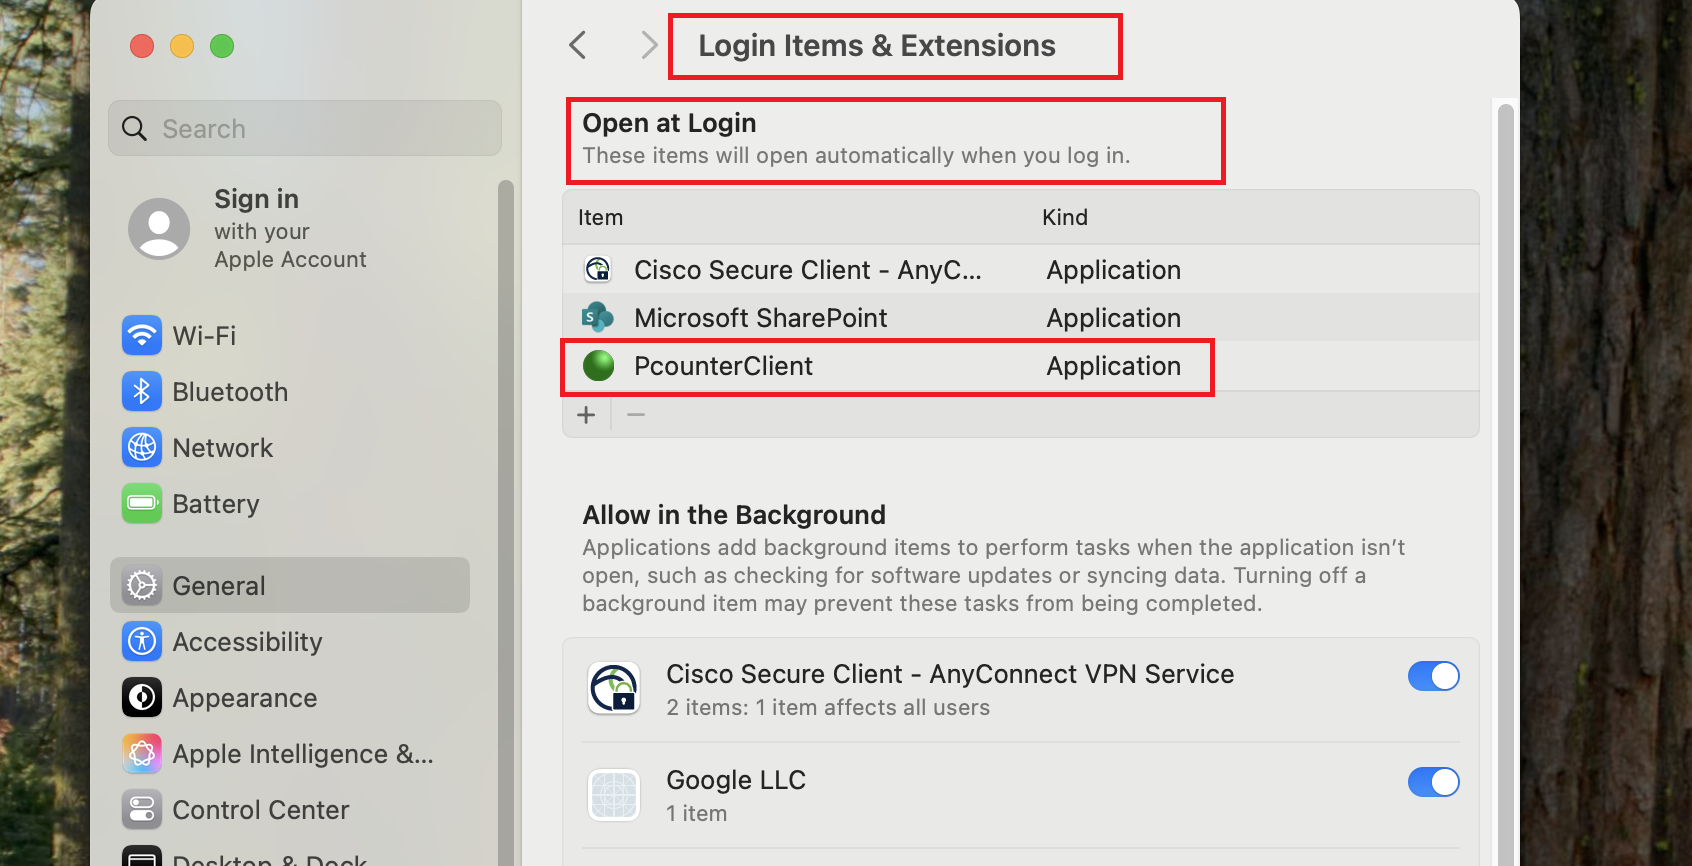
Task: Click the Search field in sidebar
Action: 305,128
